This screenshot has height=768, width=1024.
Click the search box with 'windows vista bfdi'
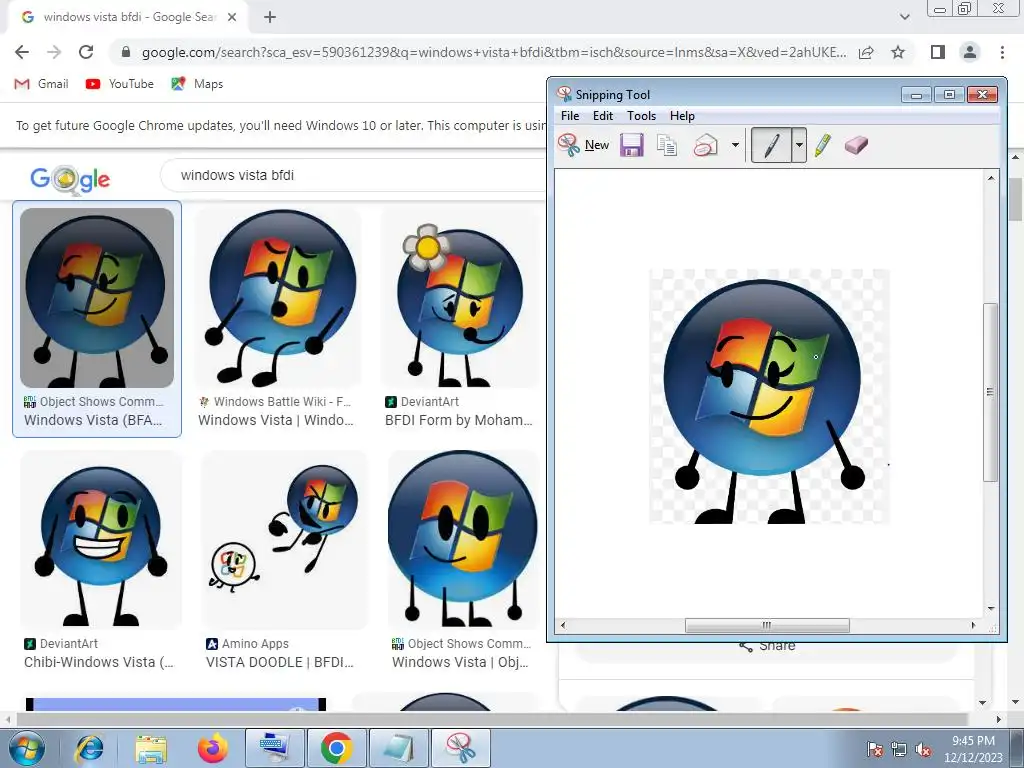[x=353, y=175]
